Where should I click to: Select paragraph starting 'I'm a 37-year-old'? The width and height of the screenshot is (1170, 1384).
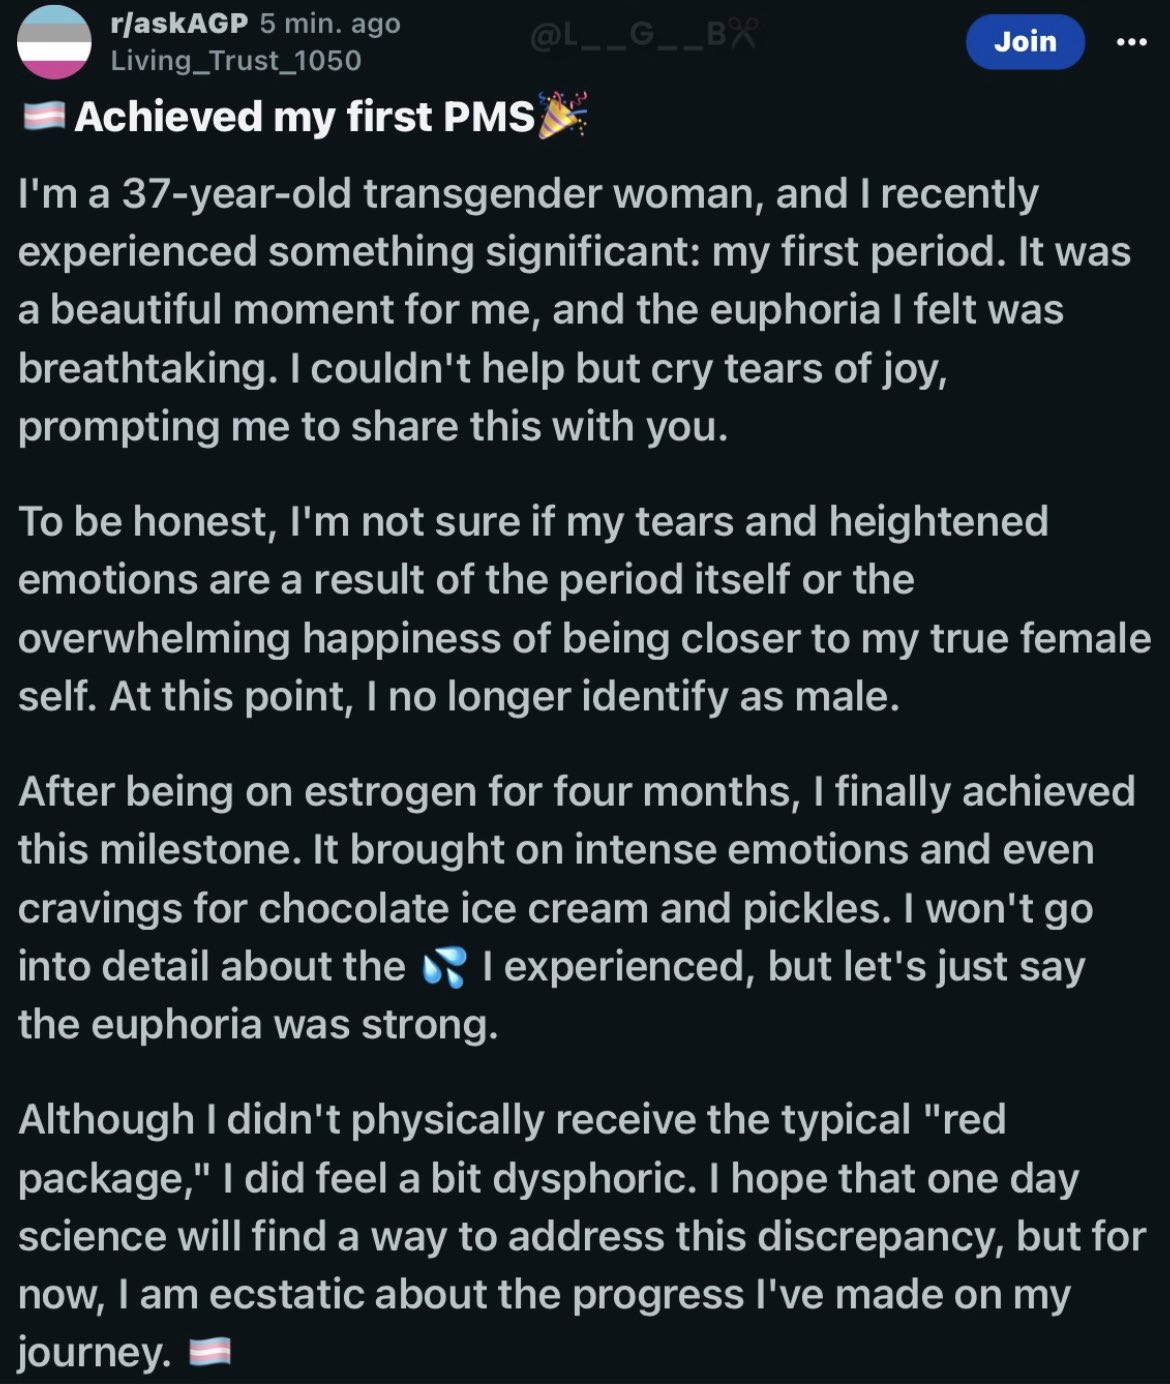coord(575,310)
